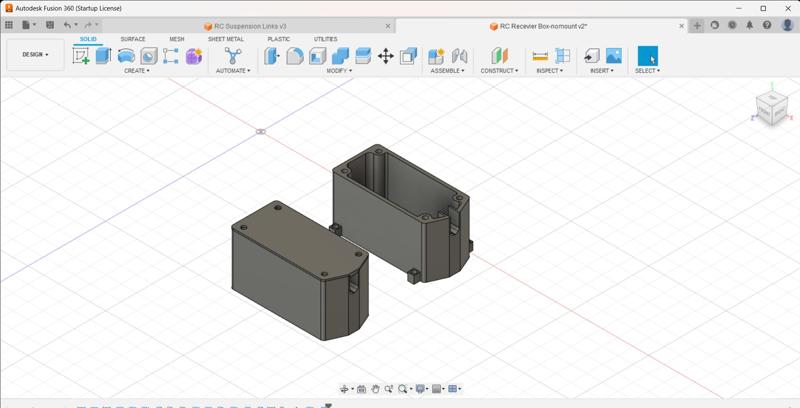Open the CONSTRUCT dropdown menu
The width and height of the screenshot is (800, 408).
point(497,71)
